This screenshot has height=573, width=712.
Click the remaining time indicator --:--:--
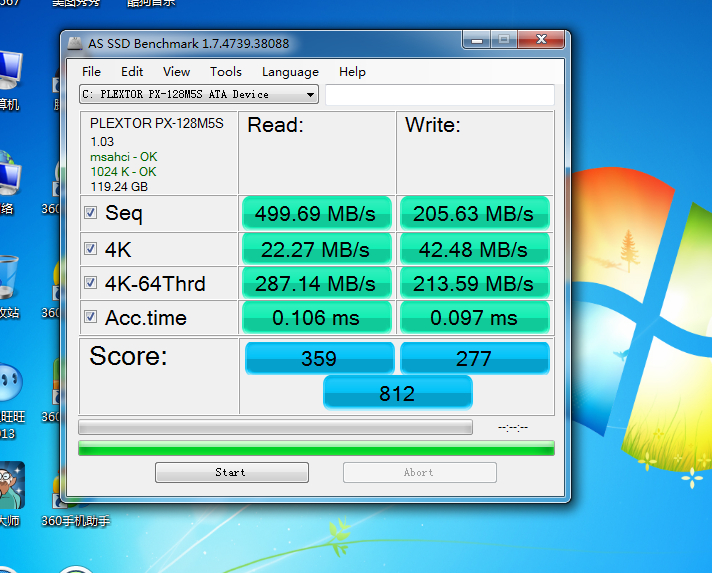pyautogui.click(x=513, y=427)
